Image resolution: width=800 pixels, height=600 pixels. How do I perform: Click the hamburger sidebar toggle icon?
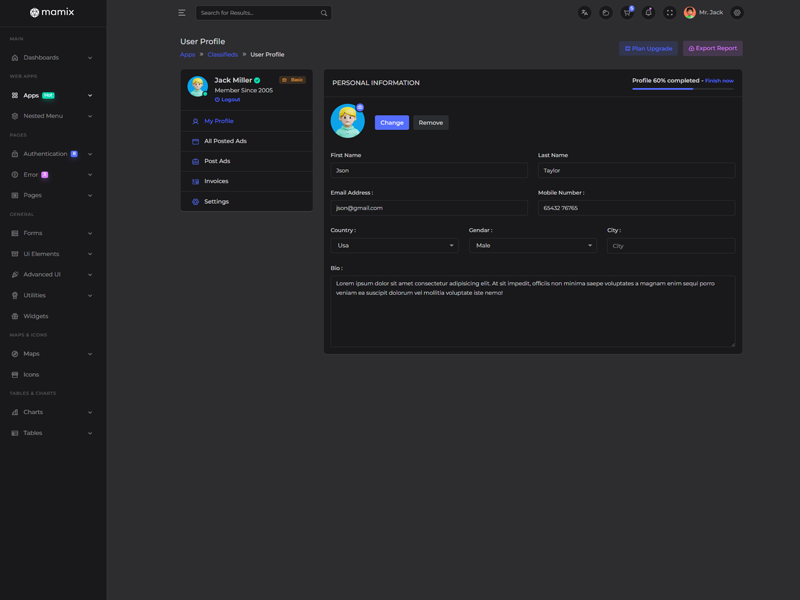[x=182, y=13]
